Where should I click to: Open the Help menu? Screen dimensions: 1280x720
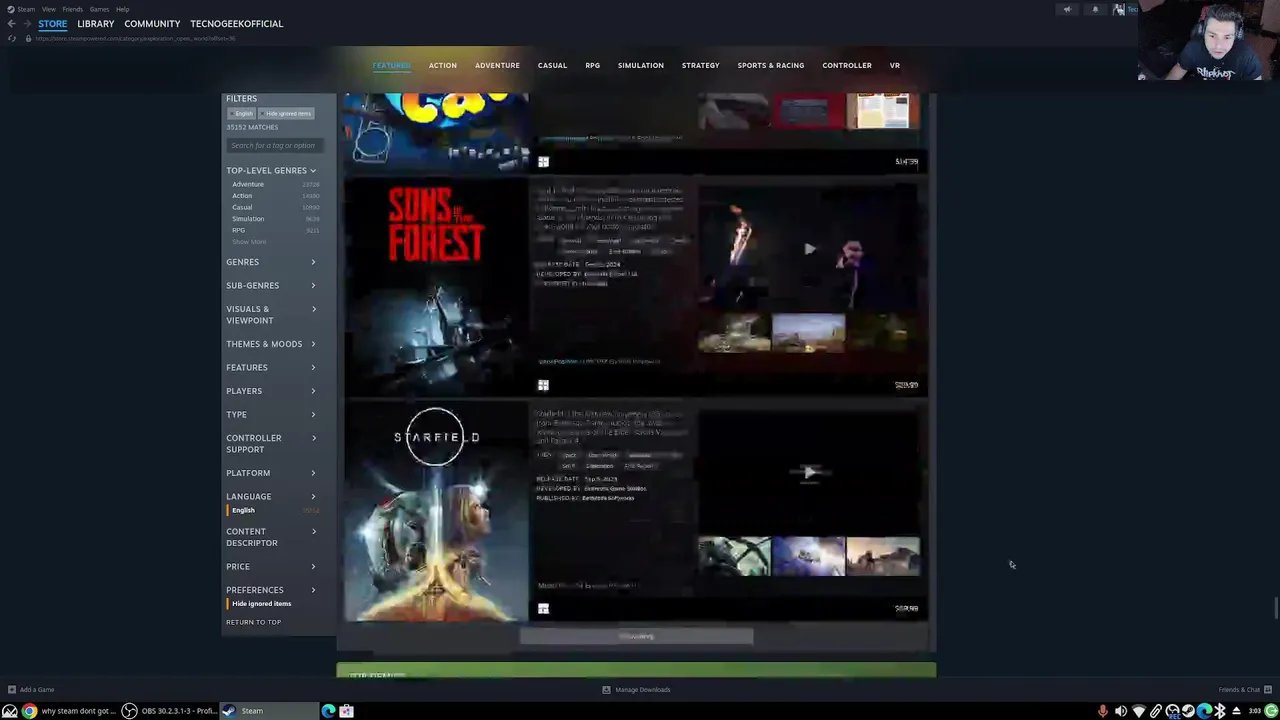[x=122, y=9]
